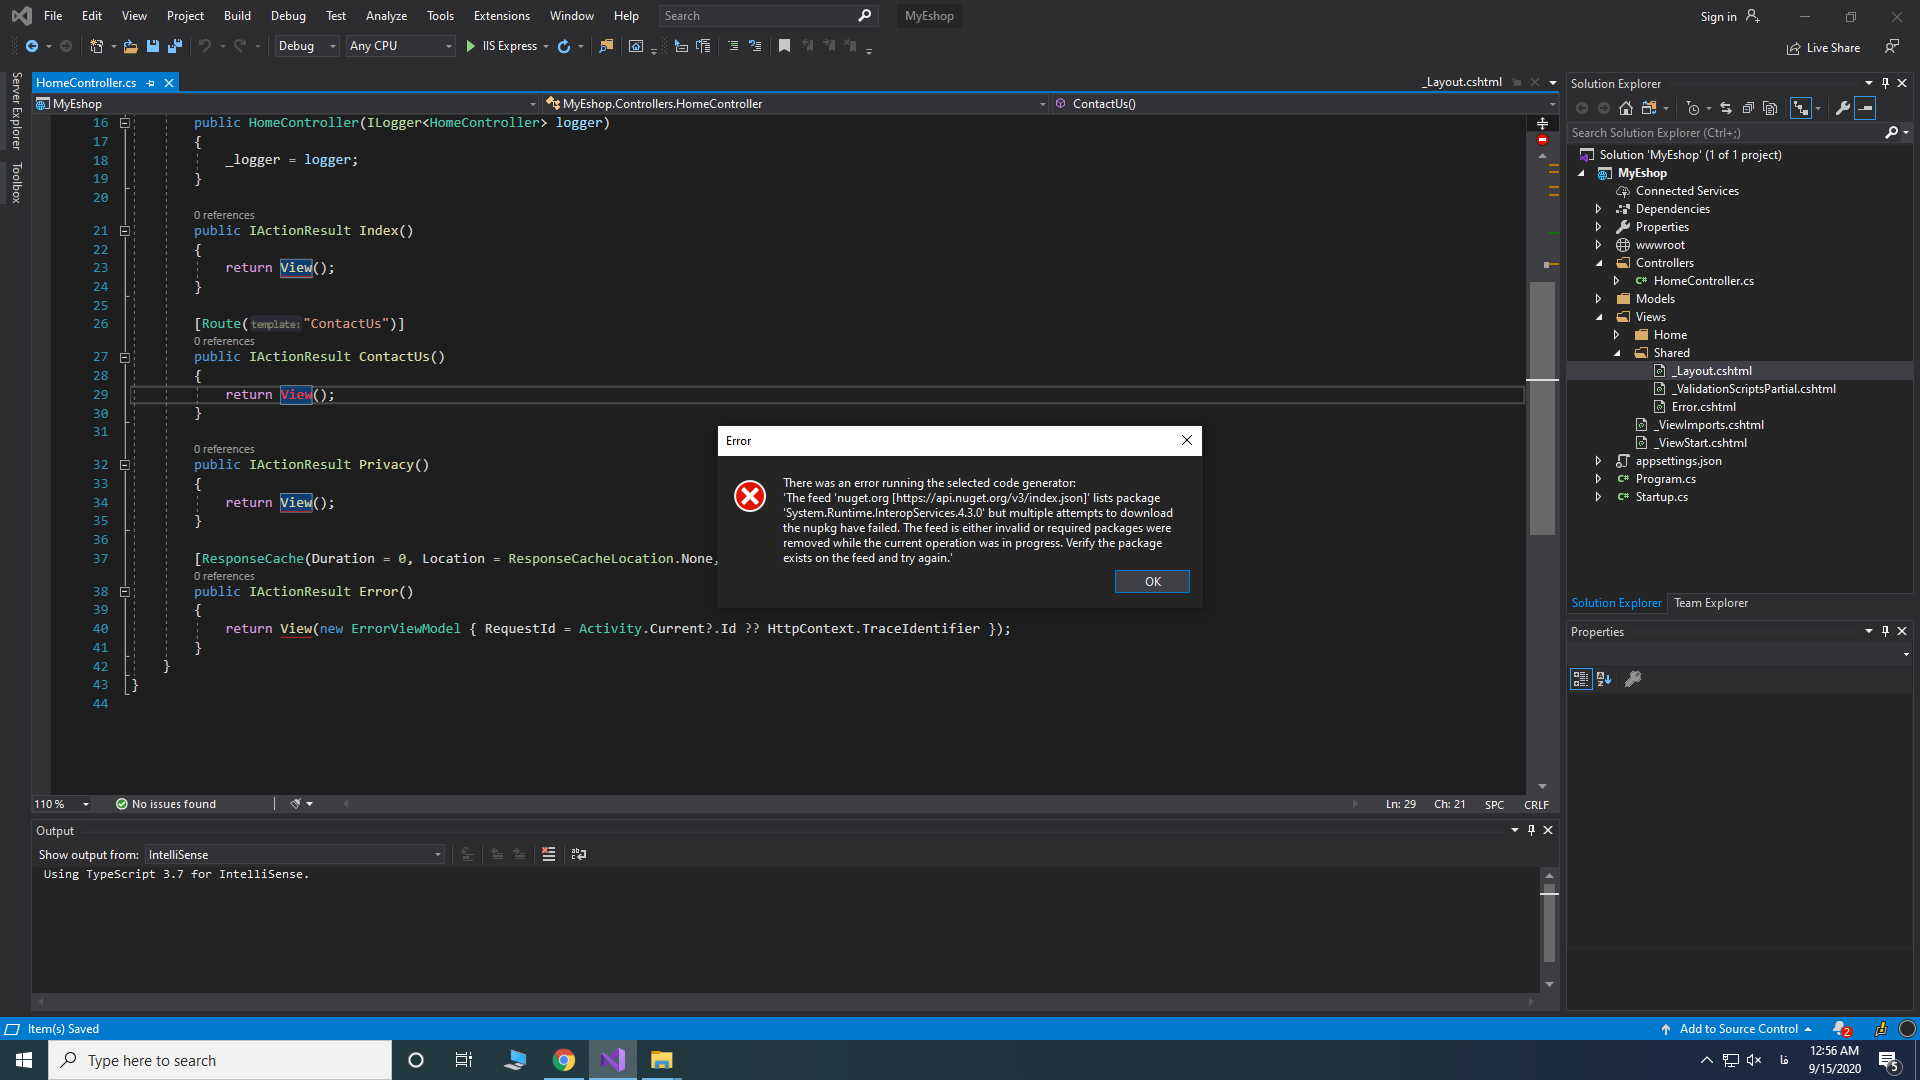Start debugging with IIS Express play button
The image size is (1920, 1080).
(471, 46)
